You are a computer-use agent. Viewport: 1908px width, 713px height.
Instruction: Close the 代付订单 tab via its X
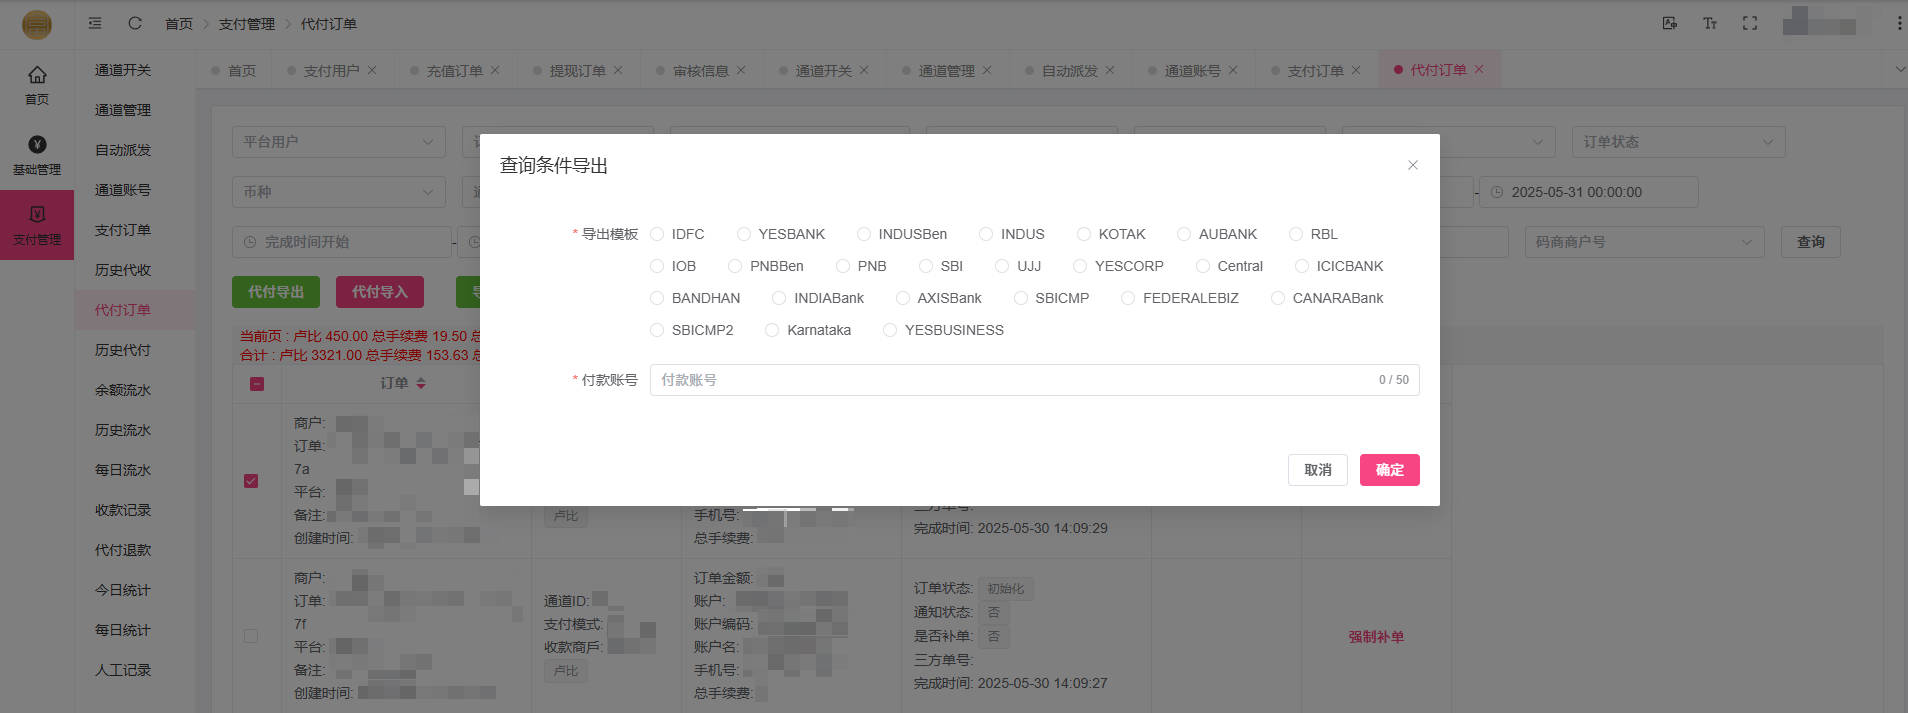[x=1479, y=70]
